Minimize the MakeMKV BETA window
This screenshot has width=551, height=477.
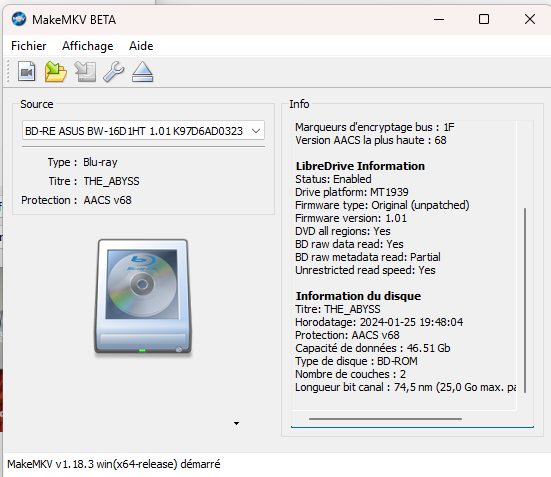439,19
